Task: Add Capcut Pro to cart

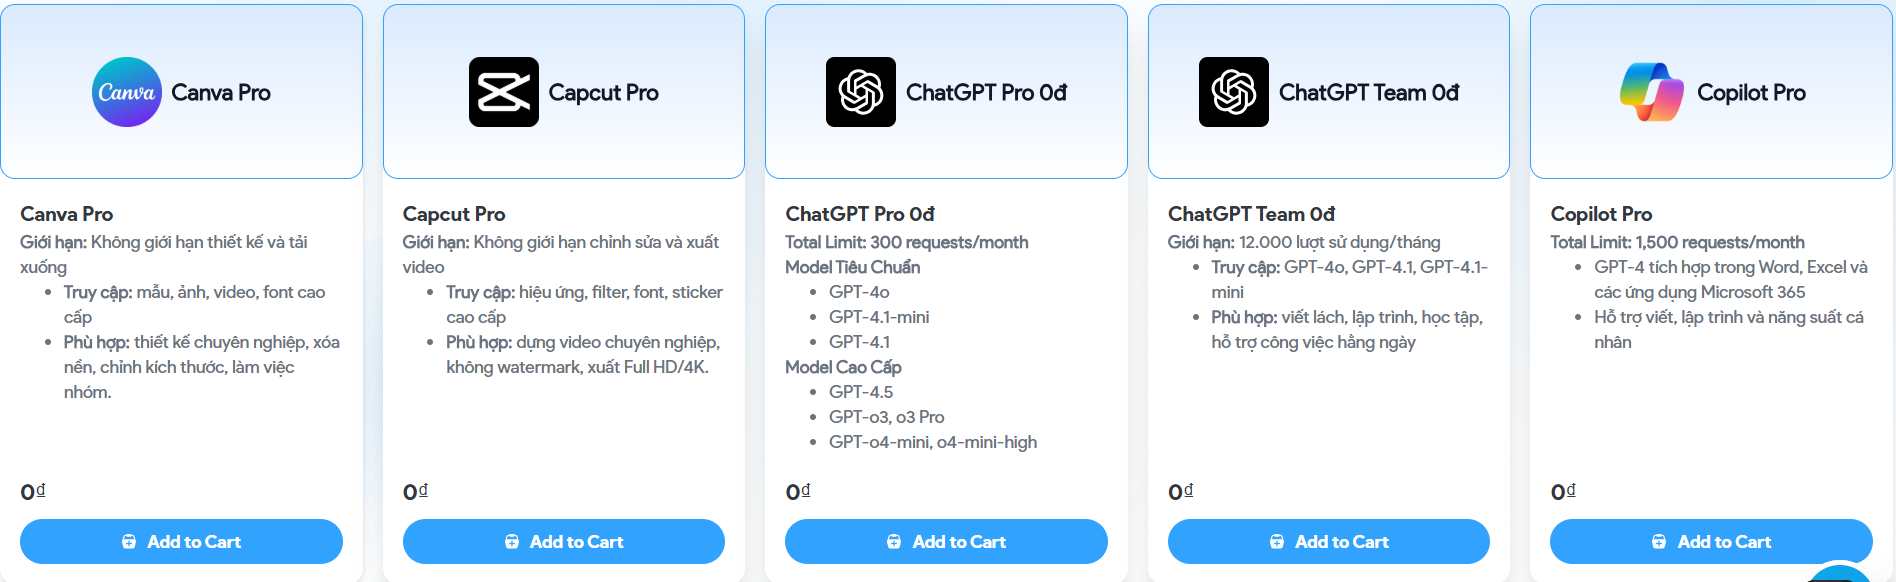Action: pos(564,541)
